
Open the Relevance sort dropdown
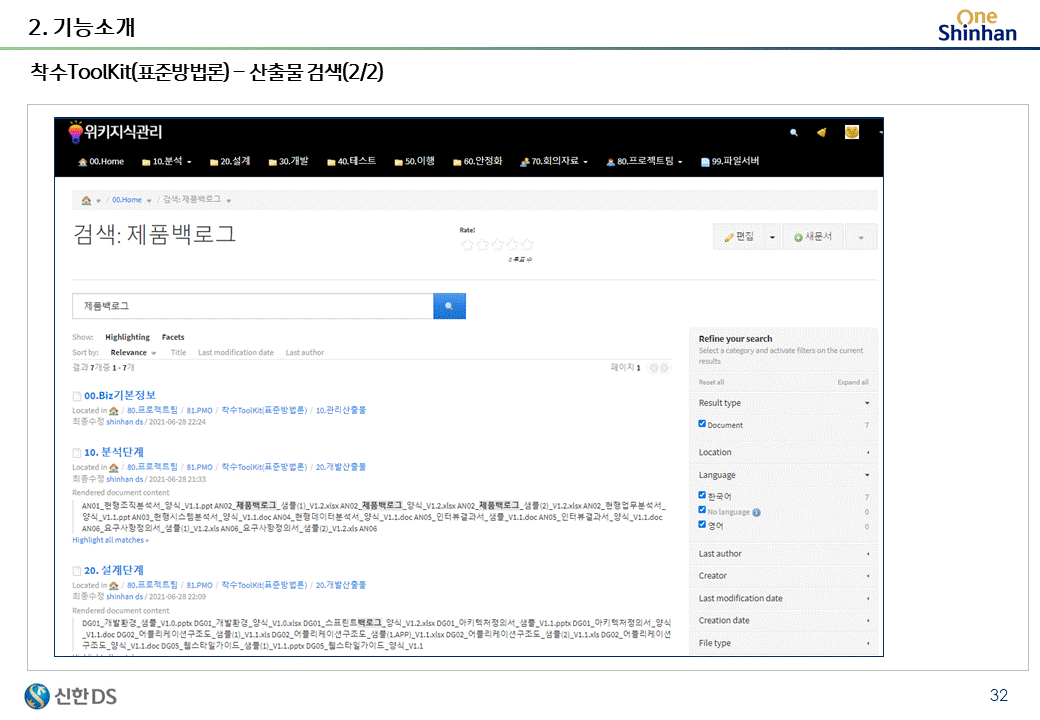(133, 353)
